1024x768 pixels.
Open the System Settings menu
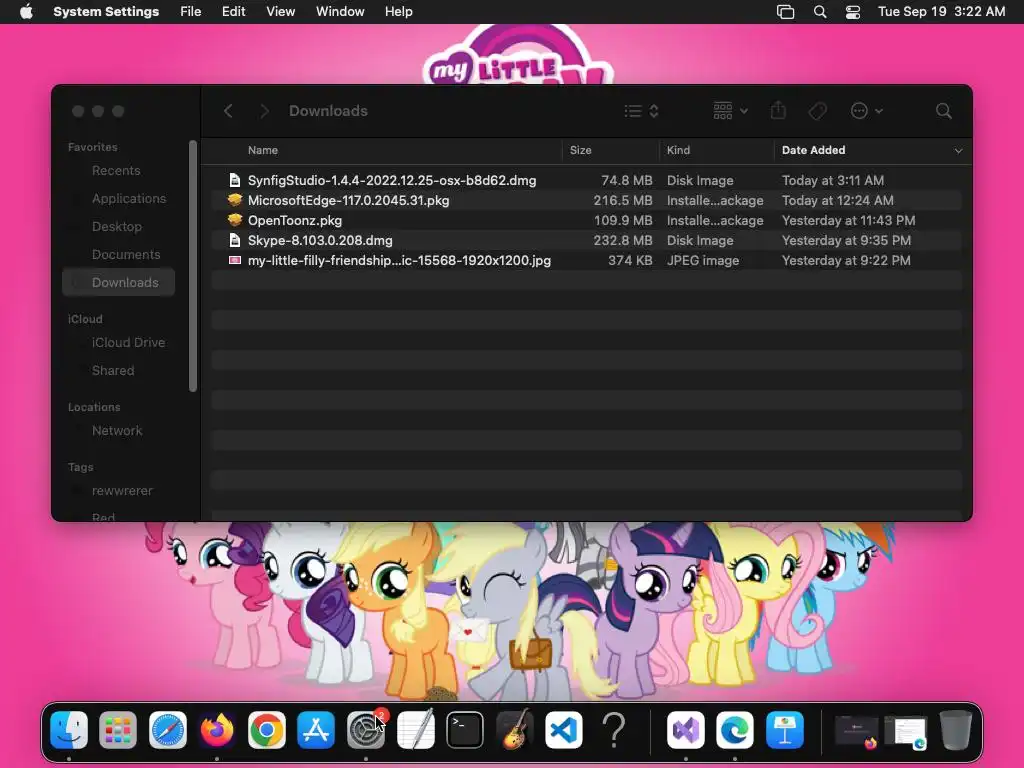(106, 12)
